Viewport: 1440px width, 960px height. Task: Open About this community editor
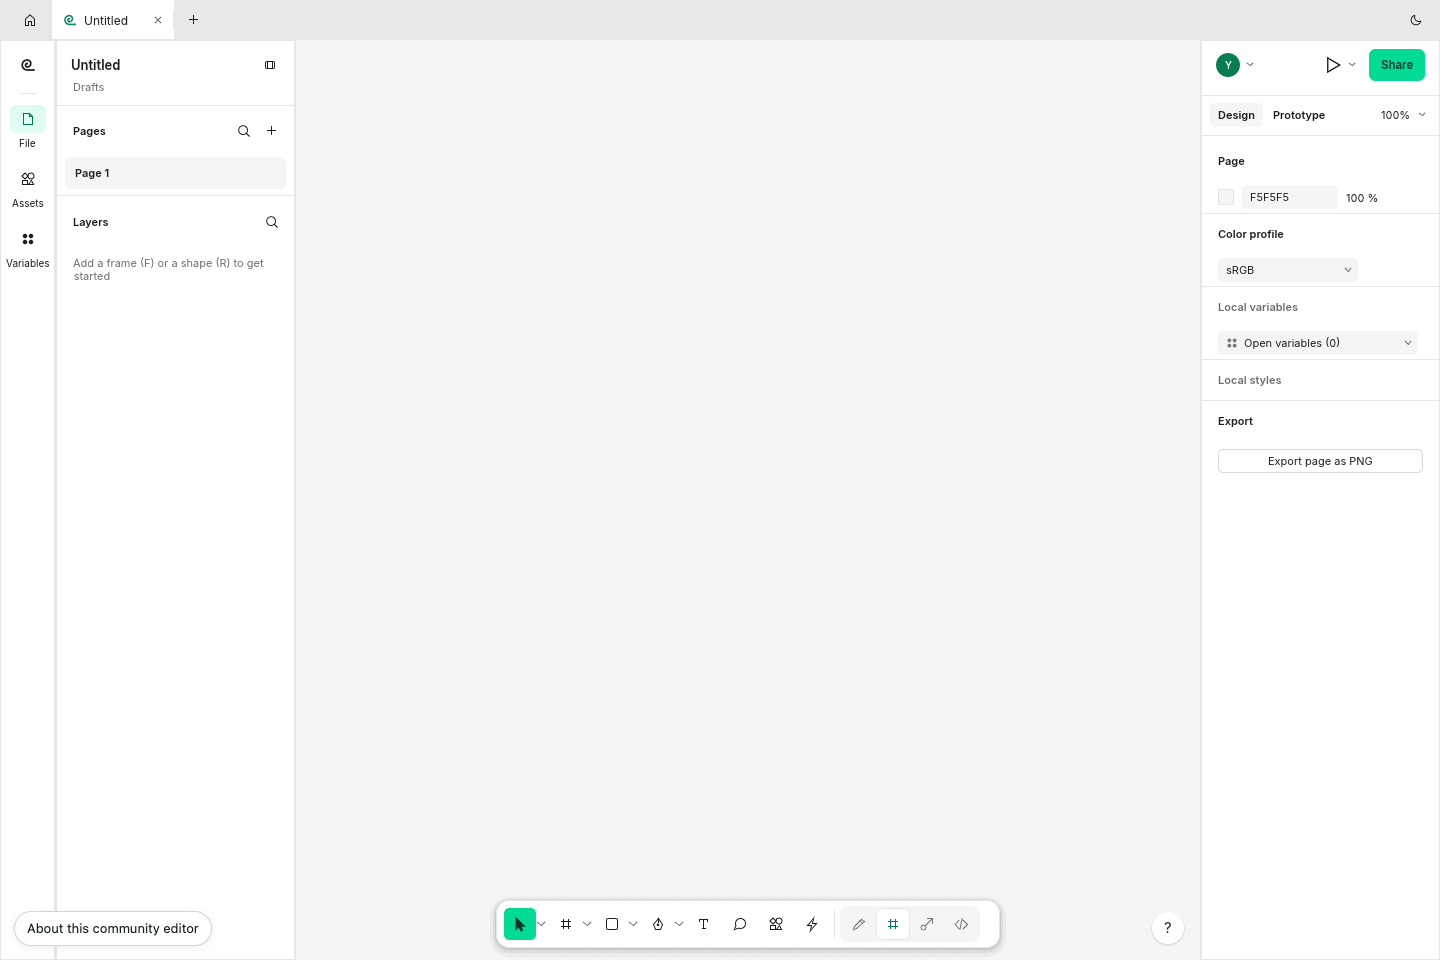(x=113, y=928)
